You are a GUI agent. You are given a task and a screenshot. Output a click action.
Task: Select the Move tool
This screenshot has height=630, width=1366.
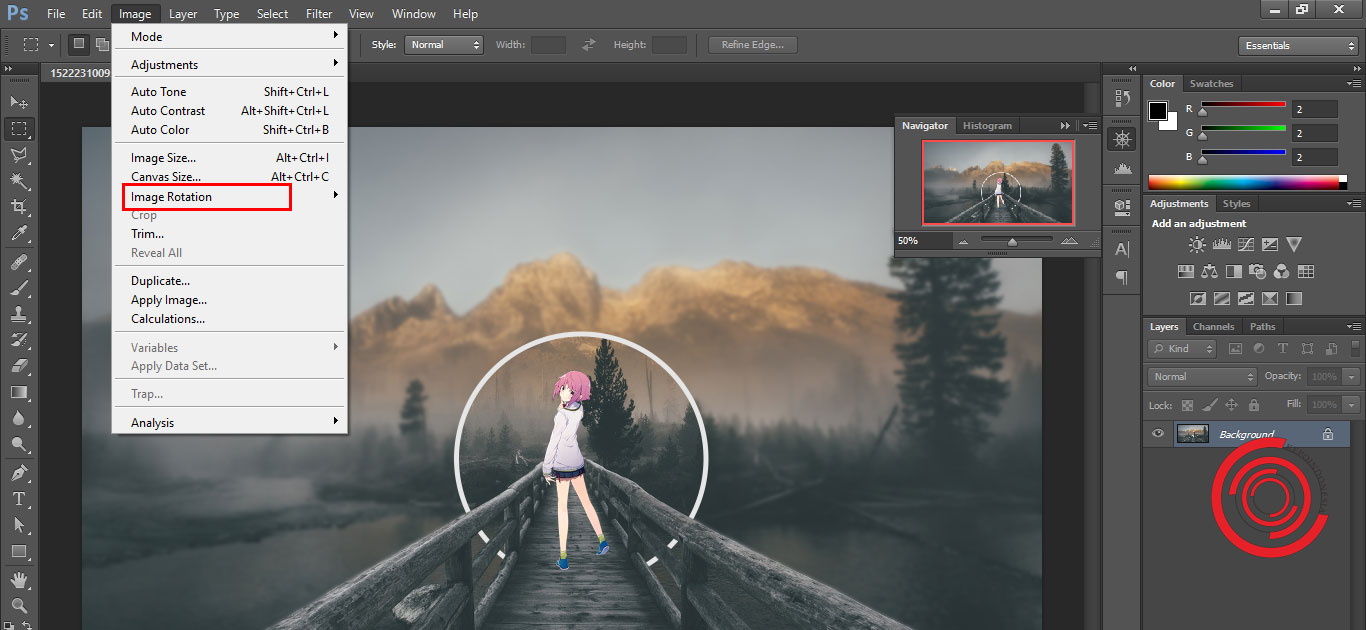[19, 102]
